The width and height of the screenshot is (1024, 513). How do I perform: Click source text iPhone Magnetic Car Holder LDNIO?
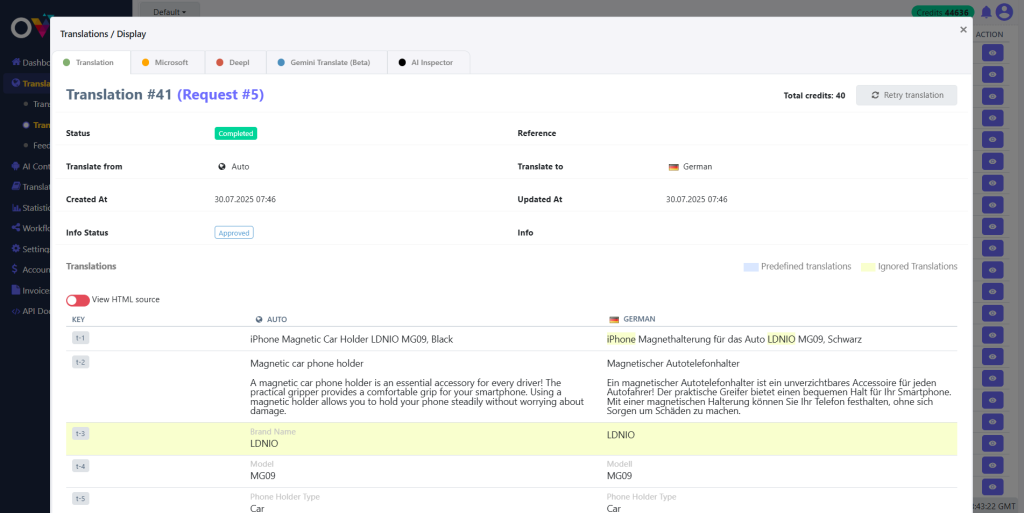(351, 339)
